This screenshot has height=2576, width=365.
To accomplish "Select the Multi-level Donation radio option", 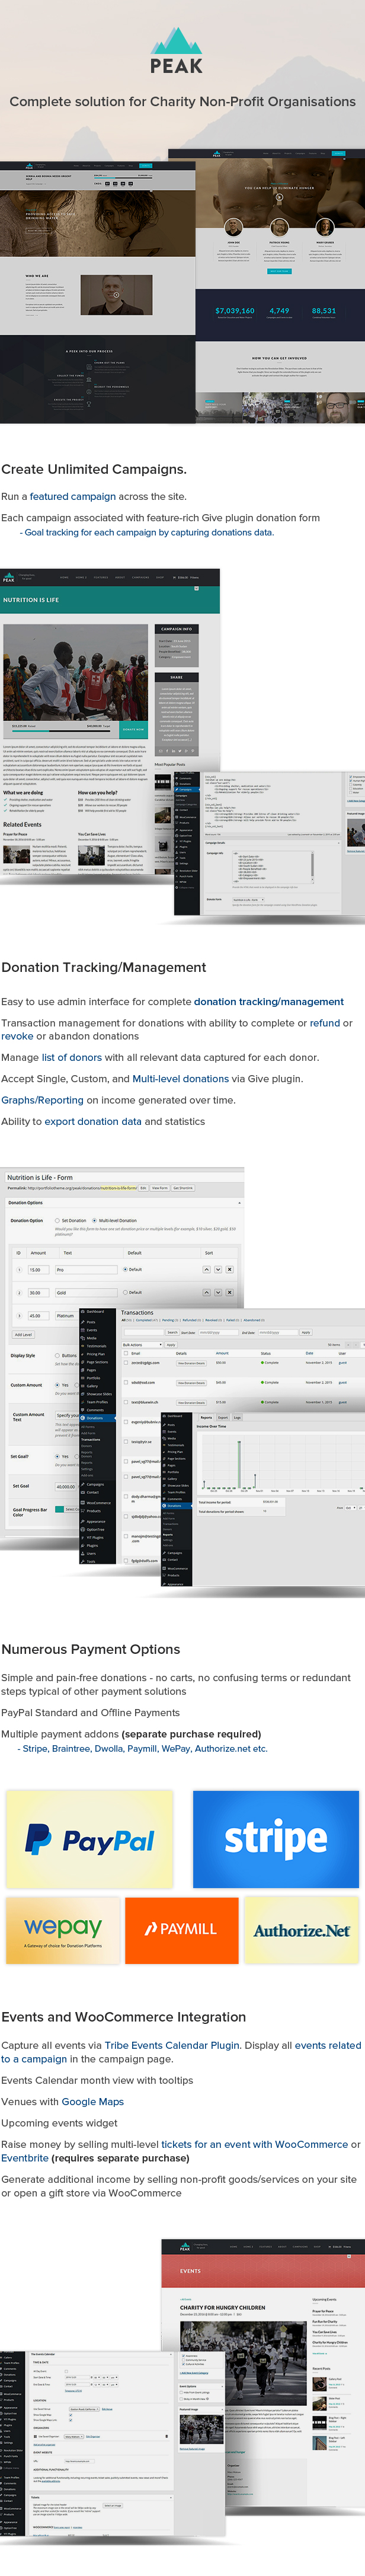I will pos(95,1221).
